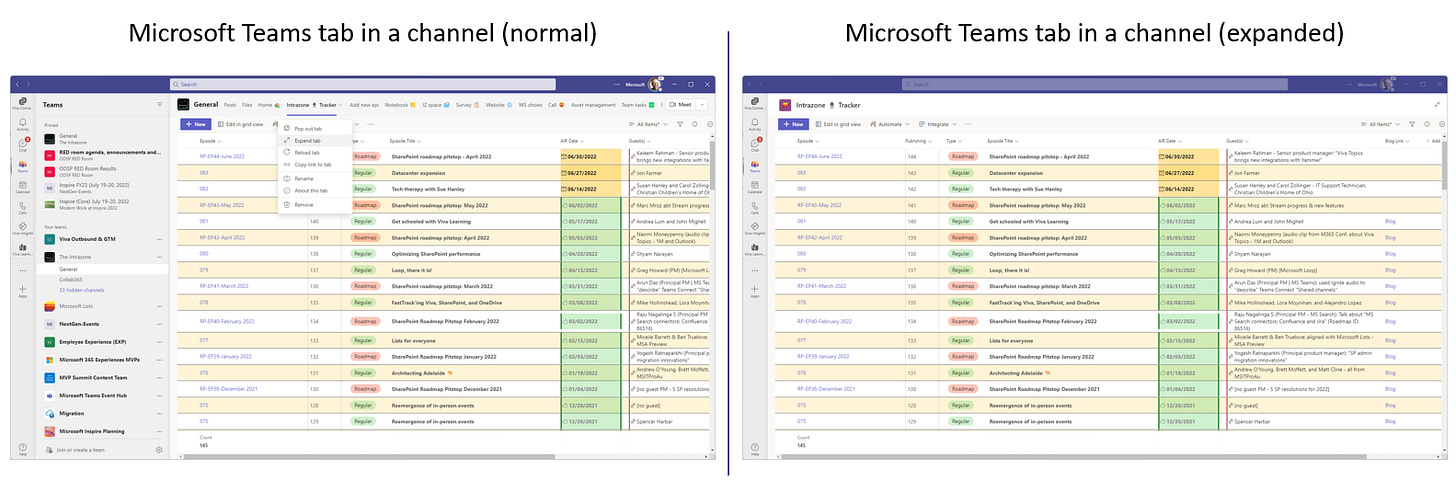Click the profile avatar in normal window

pos(656,85)
